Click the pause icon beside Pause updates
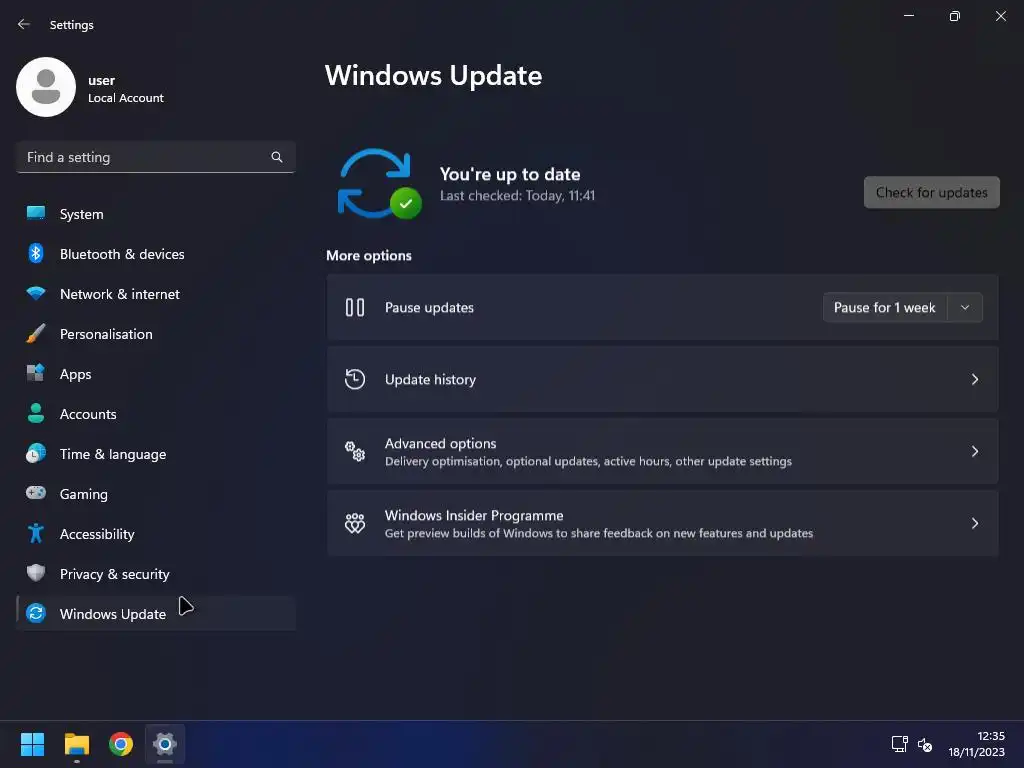The height and width of the screenshot is (768, 1024). (x=355, y=307)
